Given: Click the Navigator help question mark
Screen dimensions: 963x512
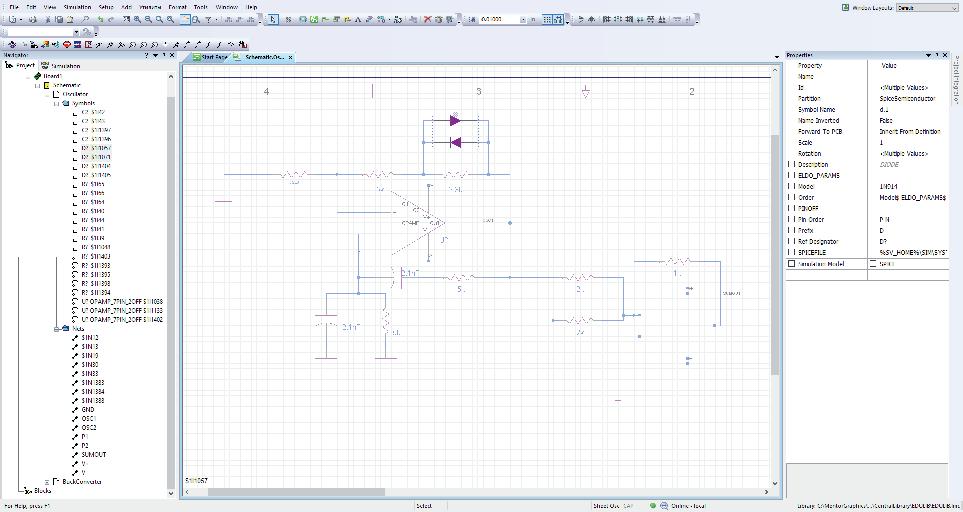Looking at the screenshot, I should tap(146, 55).
